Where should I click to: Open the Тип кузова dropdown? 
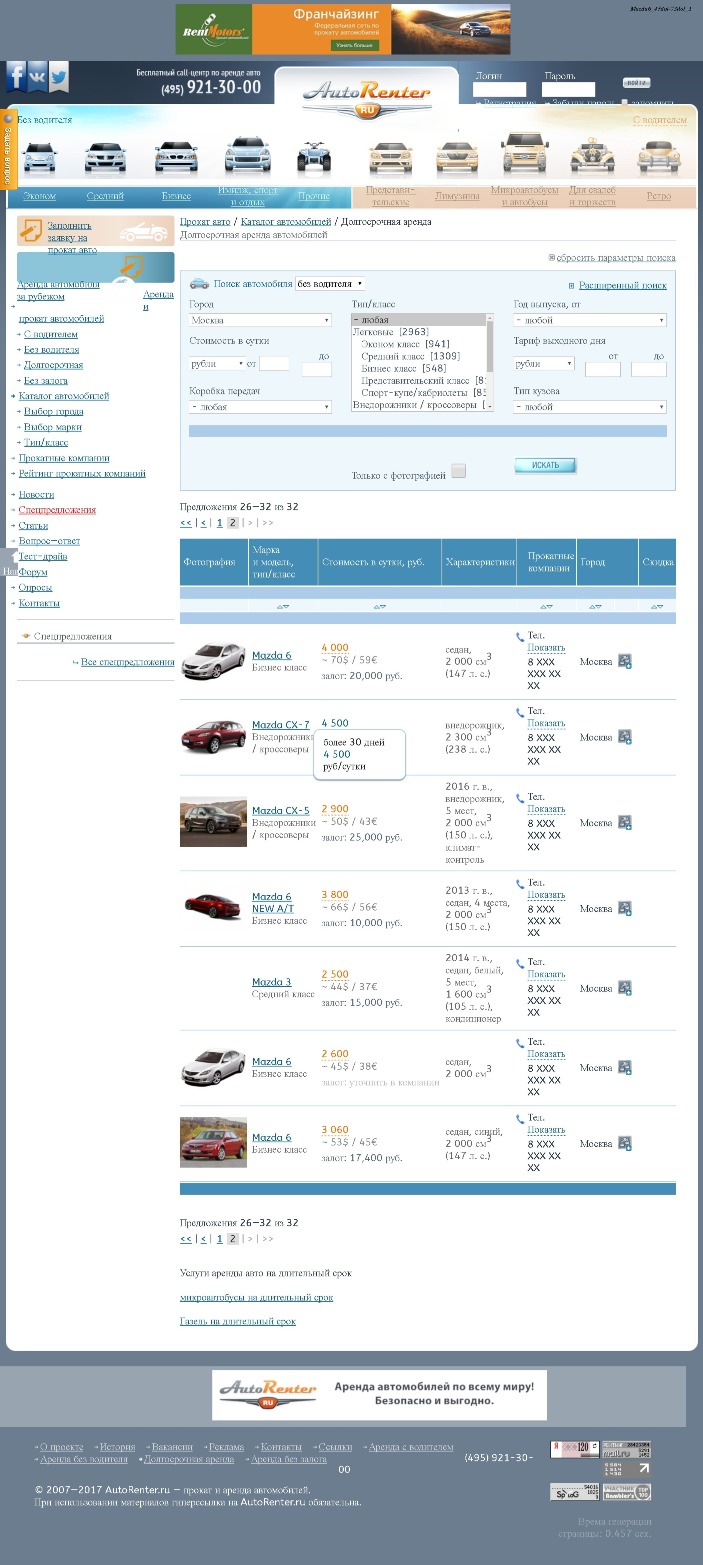tap(590, 407)
